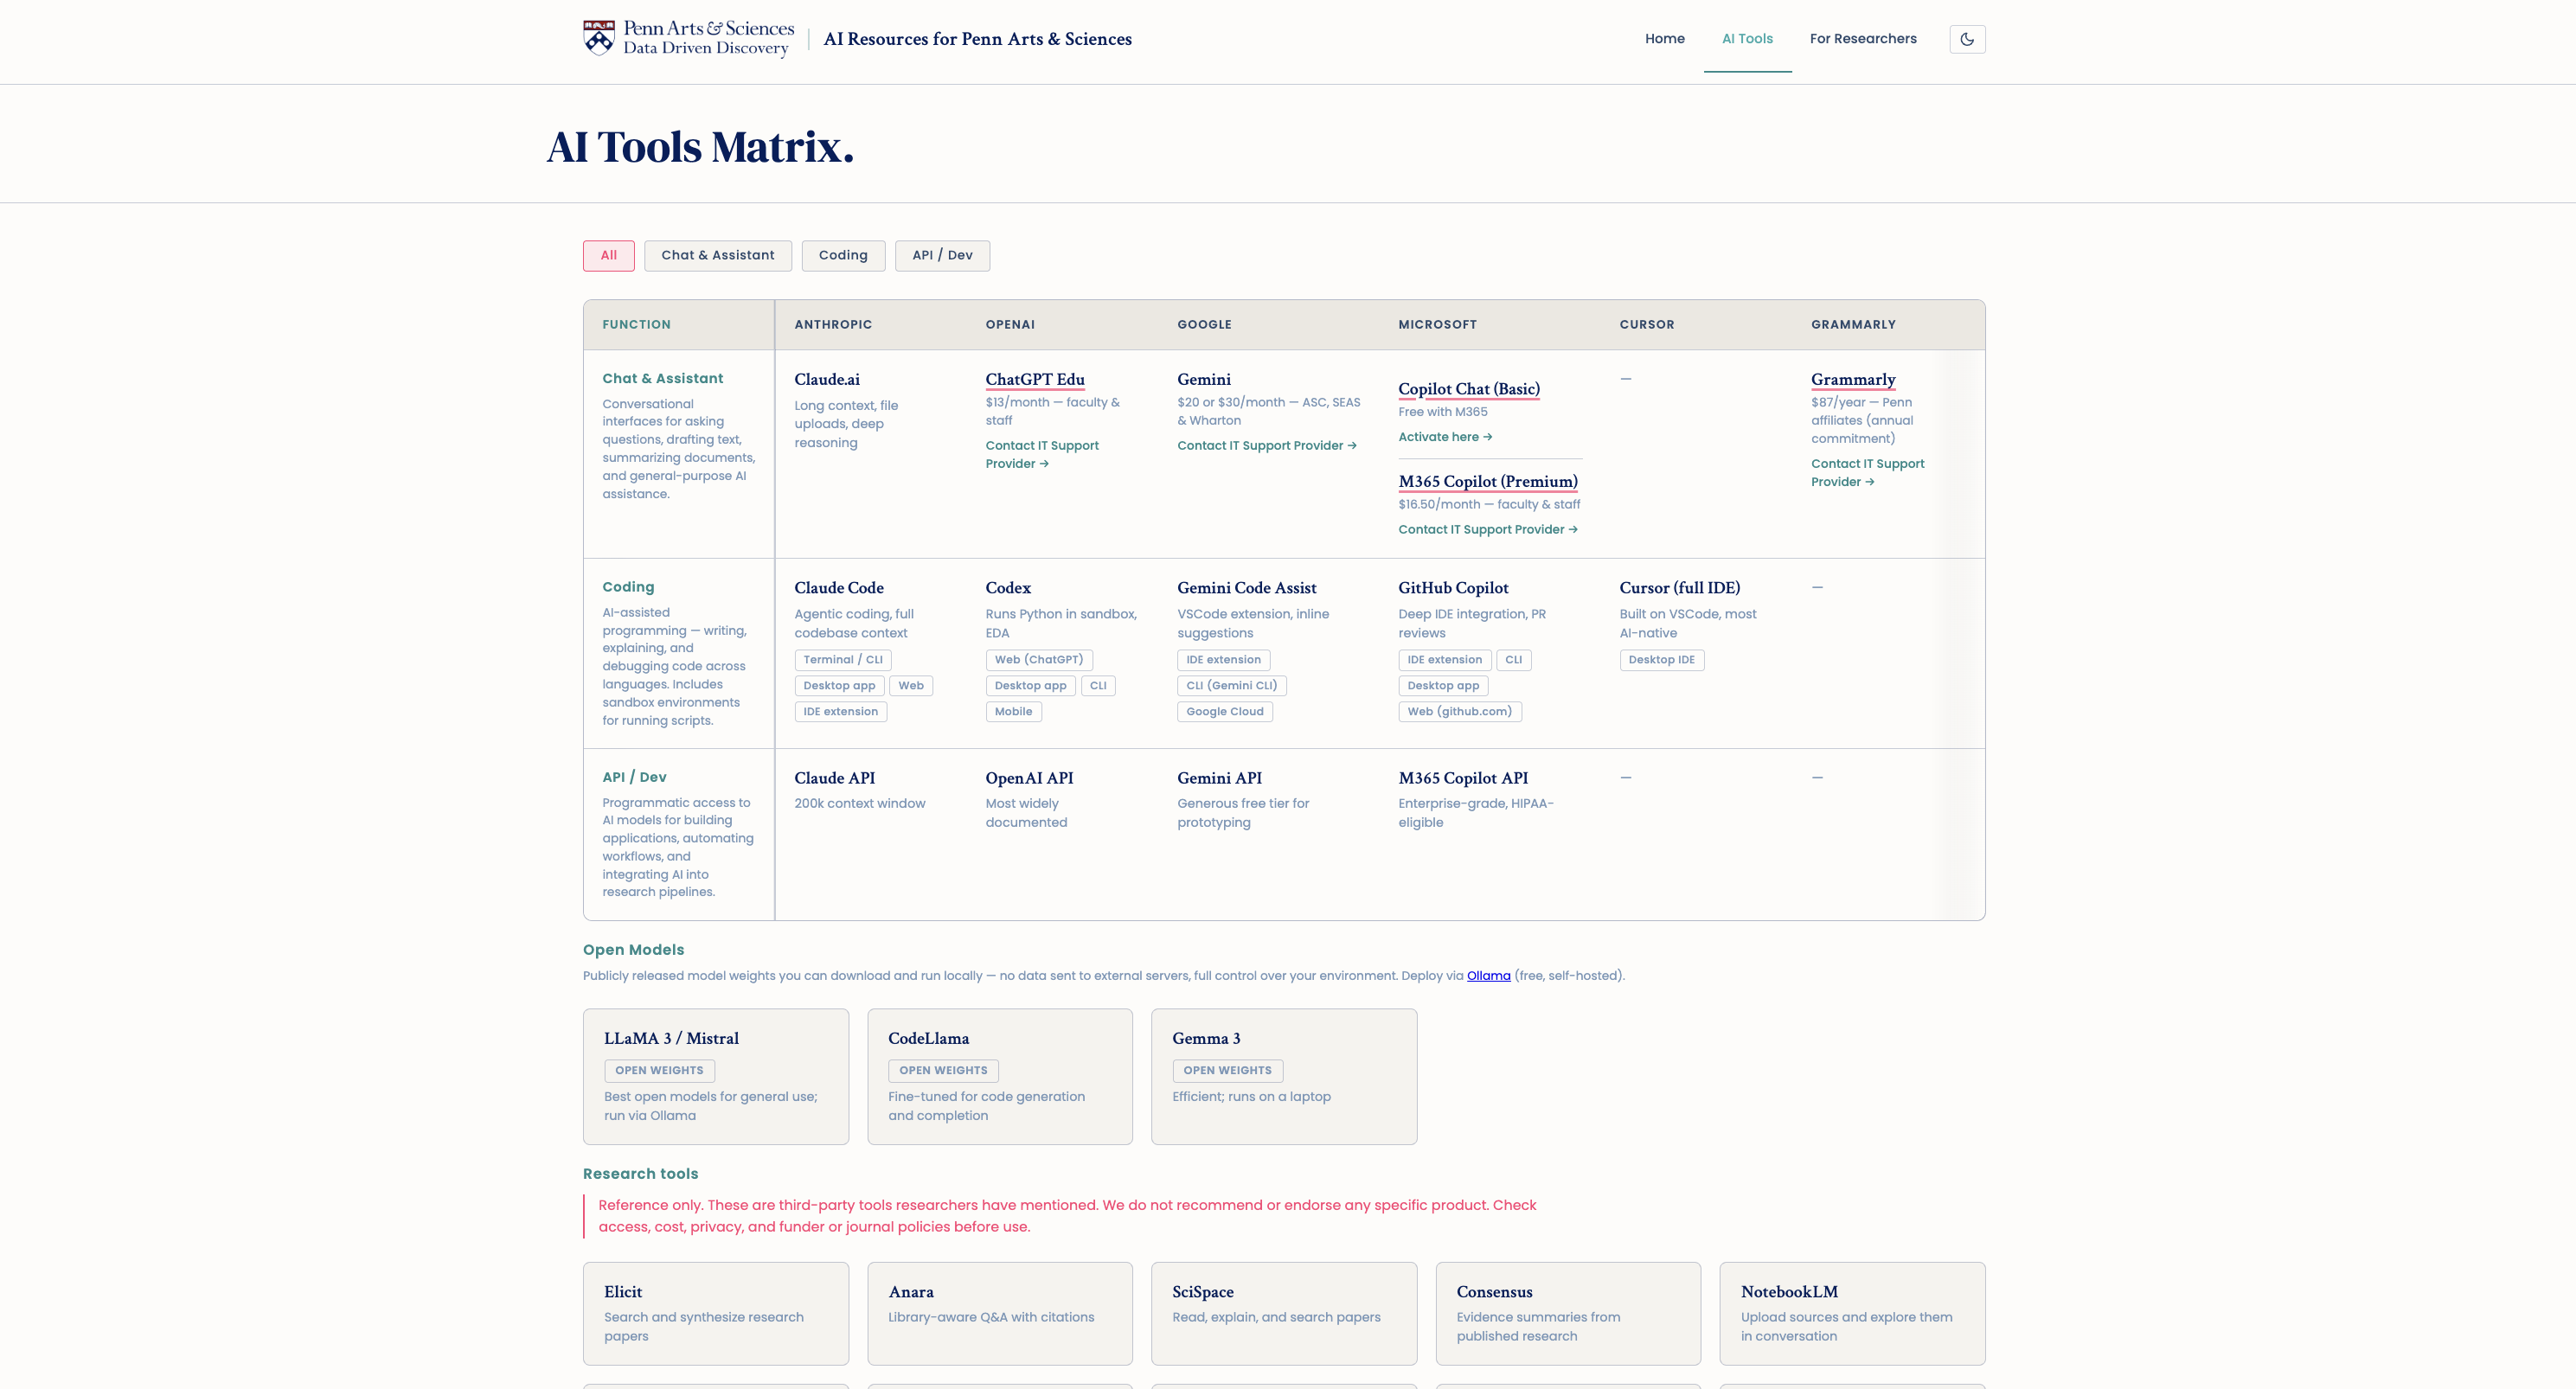The height and width of the screenshot is (1389, 2576).
Task: Click Contact IT Support Provider under M365 Copilot
Action: click(x=1488, y=530)
